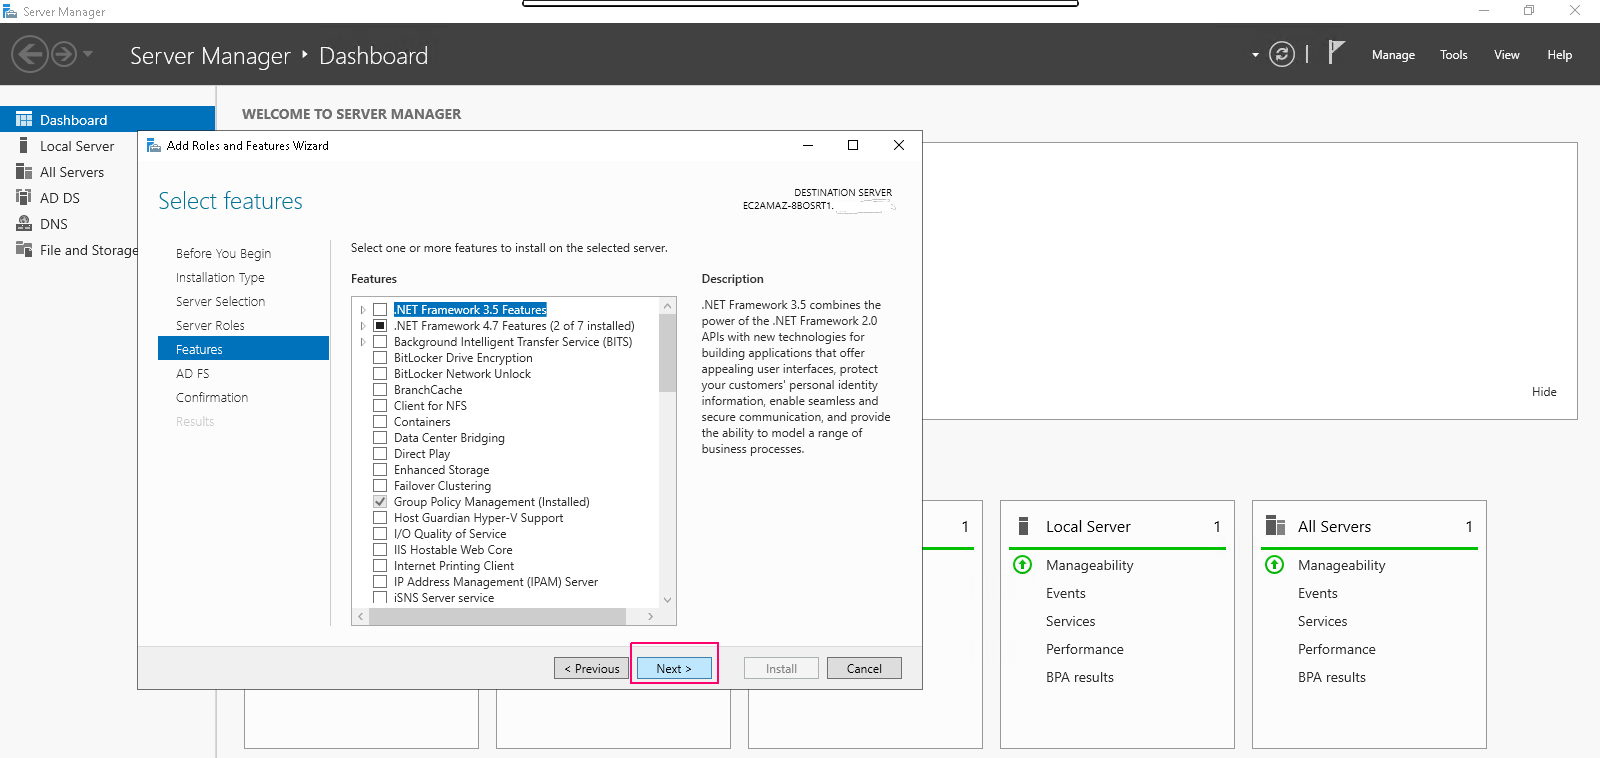
Task: Open the navigation history dropdown arrow
Action: (88, 54)
